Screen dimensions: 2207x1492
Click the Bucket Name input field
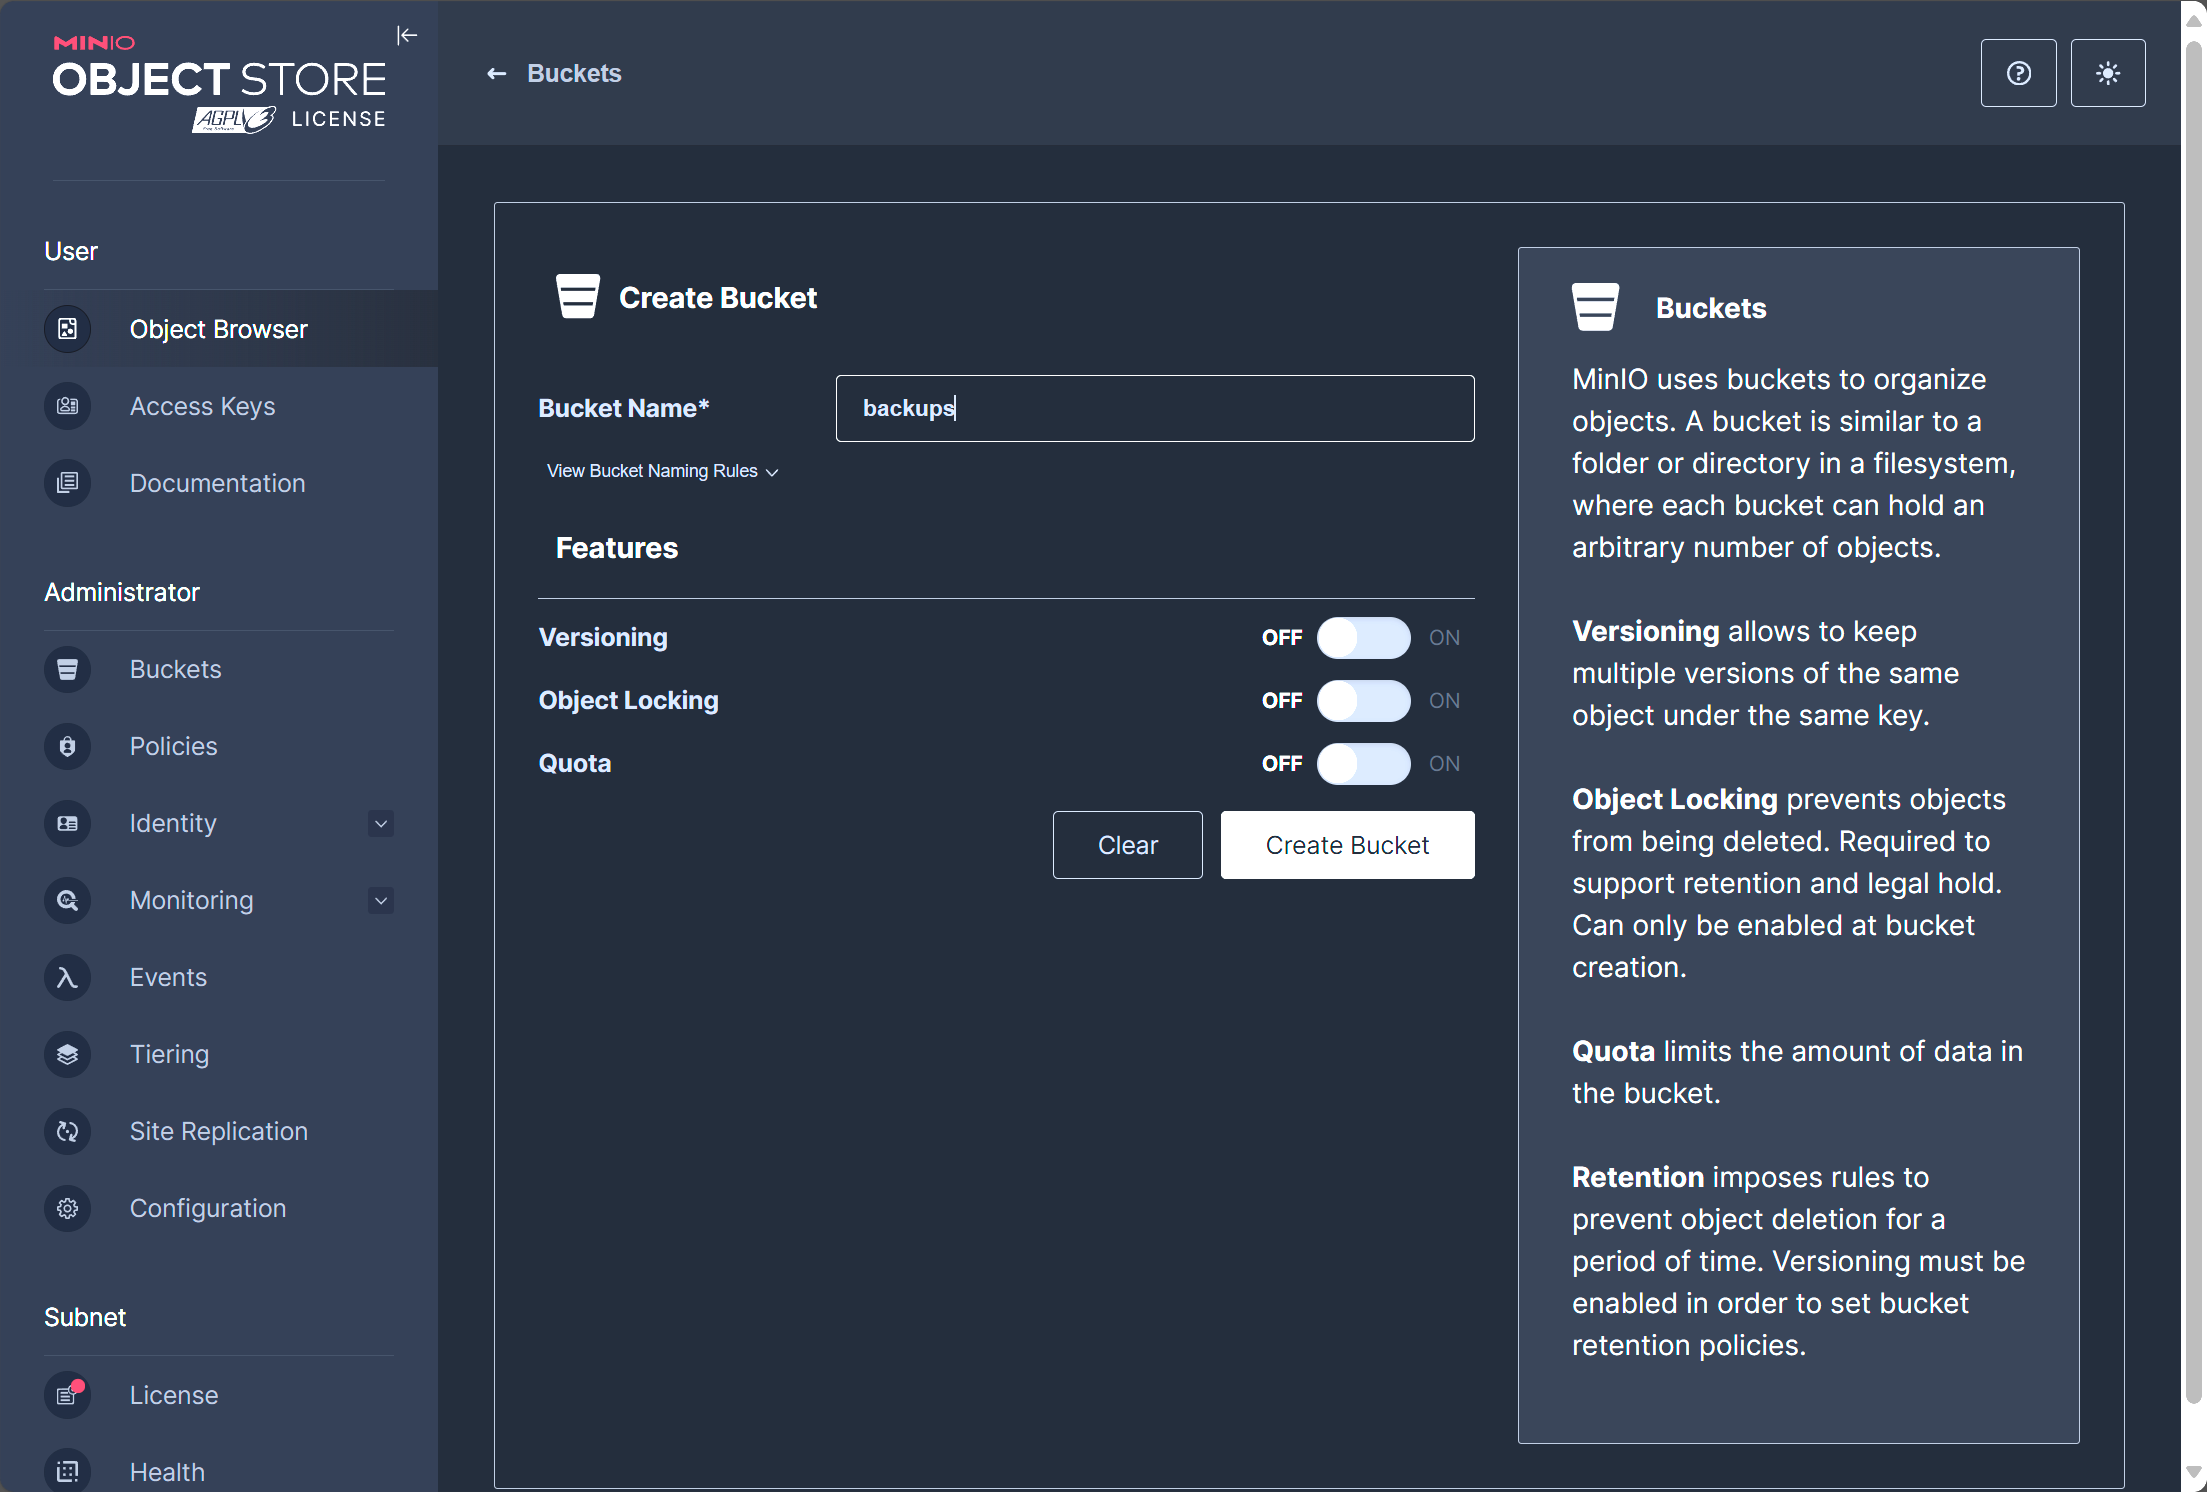[1154, 408]
